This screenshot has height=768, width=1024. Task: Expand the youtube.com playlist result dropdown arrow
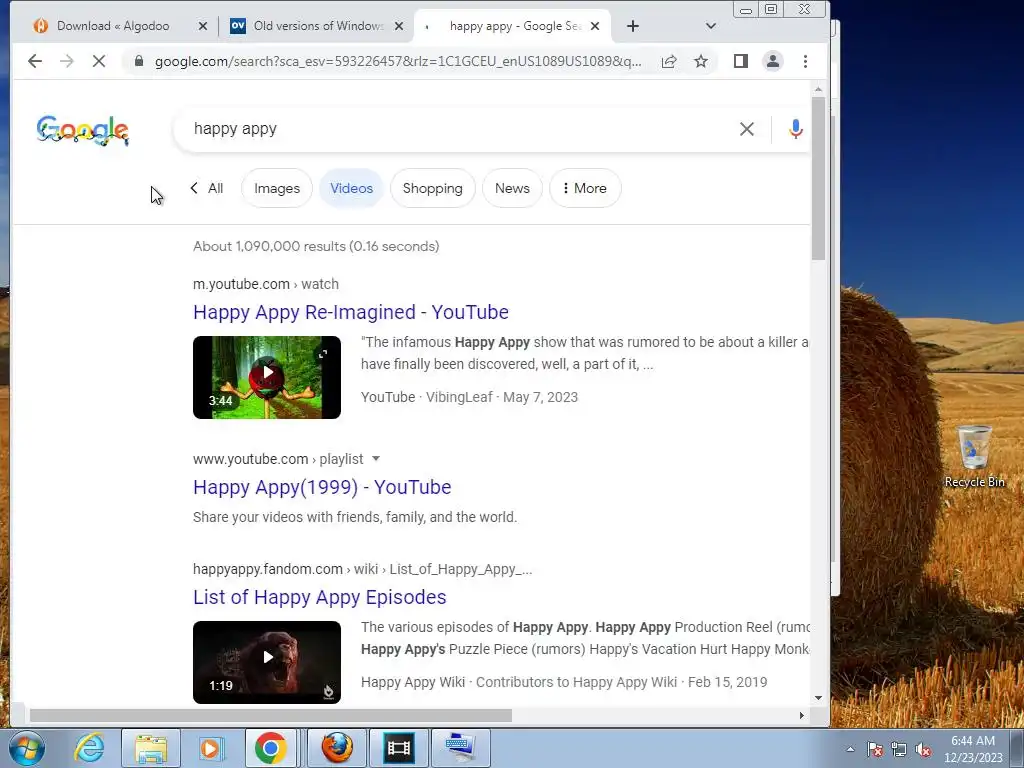[376, 459]
